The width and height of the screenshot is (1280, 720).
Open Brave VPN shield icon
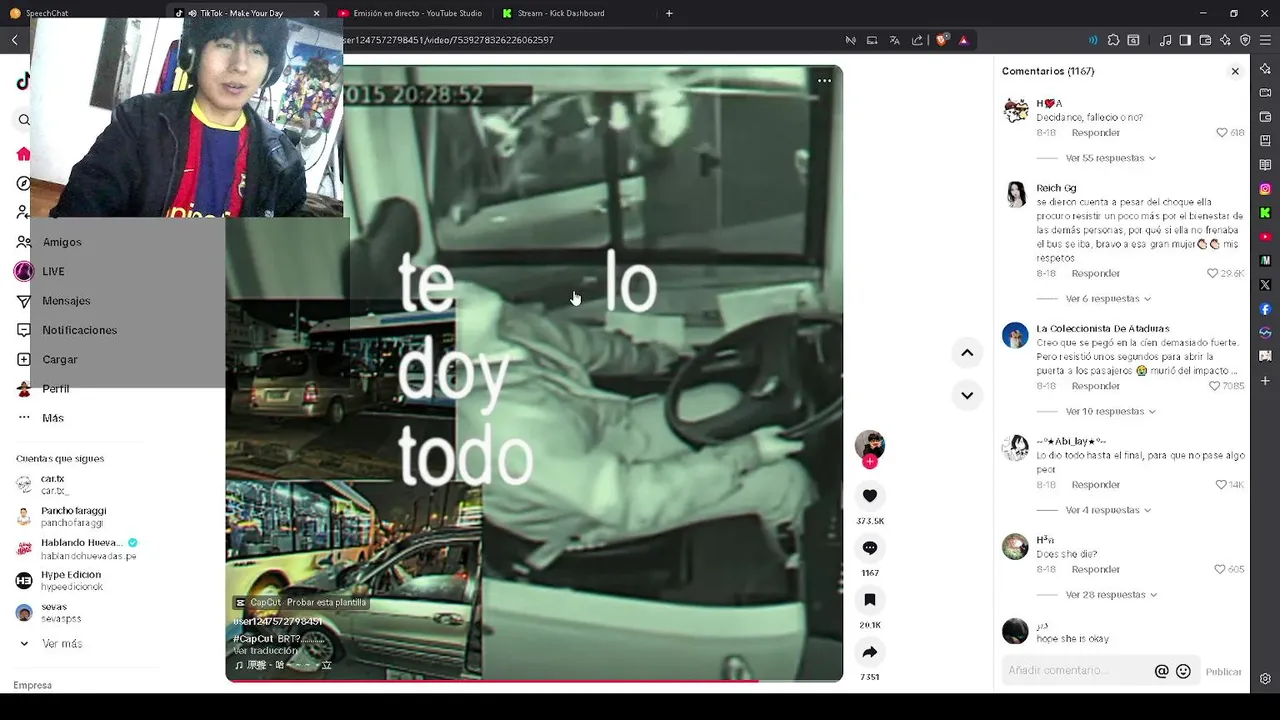coord(1245,40)
